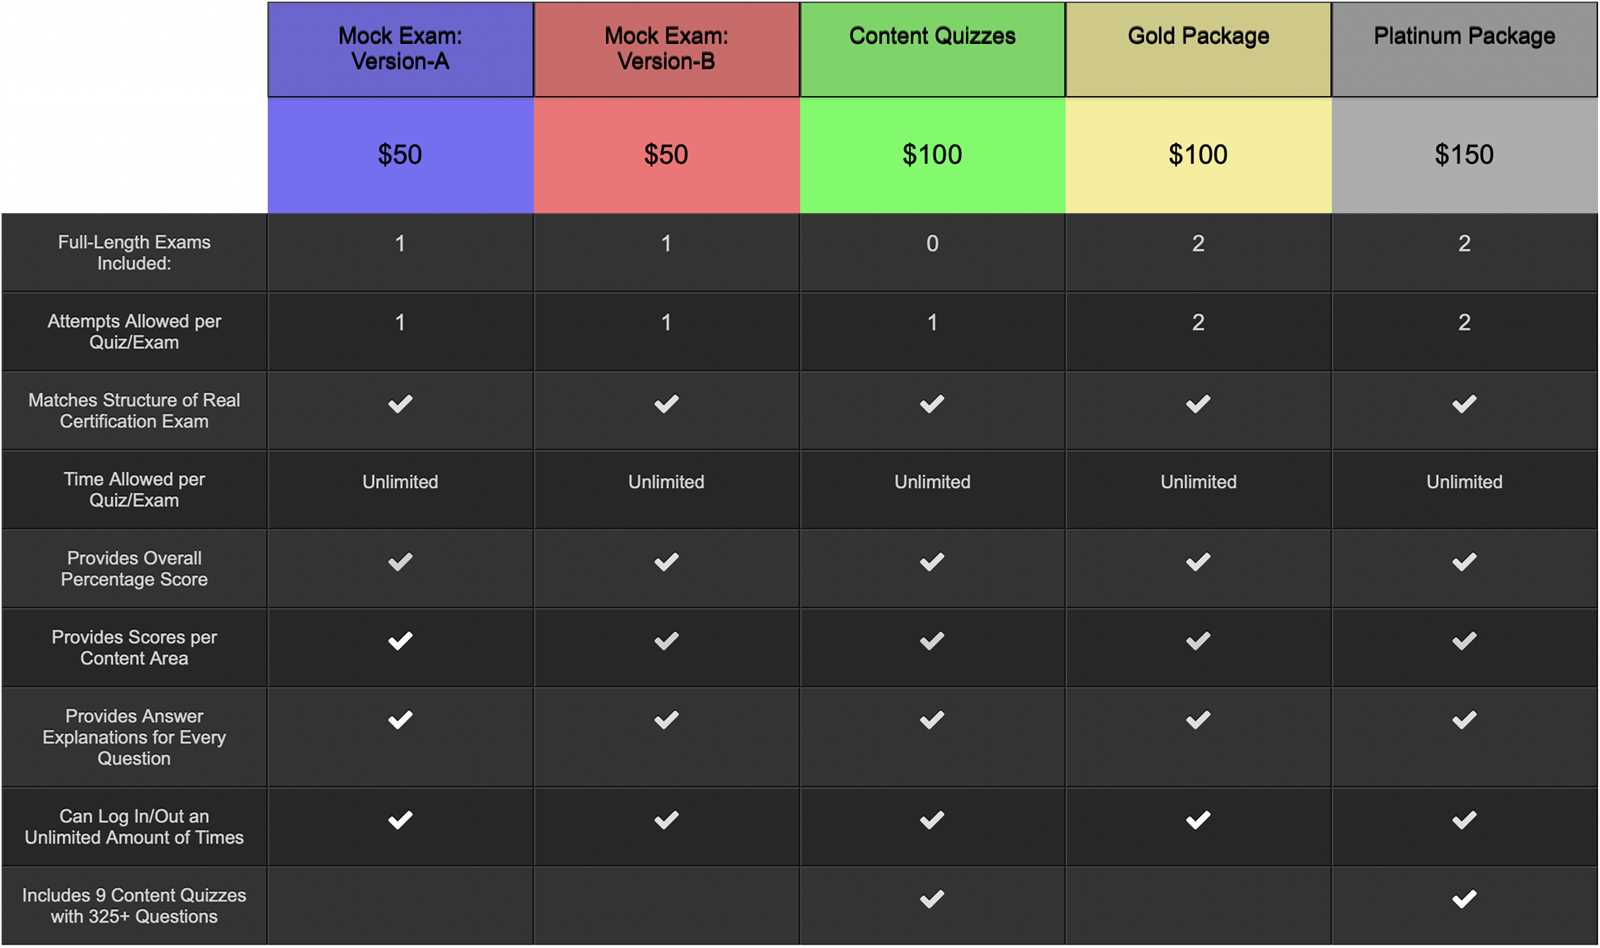Viewport: 1600px width, 948px height.
Task: Click the checkmark for Platinum Package content quizzes
Action: (x=1464, y=899)
